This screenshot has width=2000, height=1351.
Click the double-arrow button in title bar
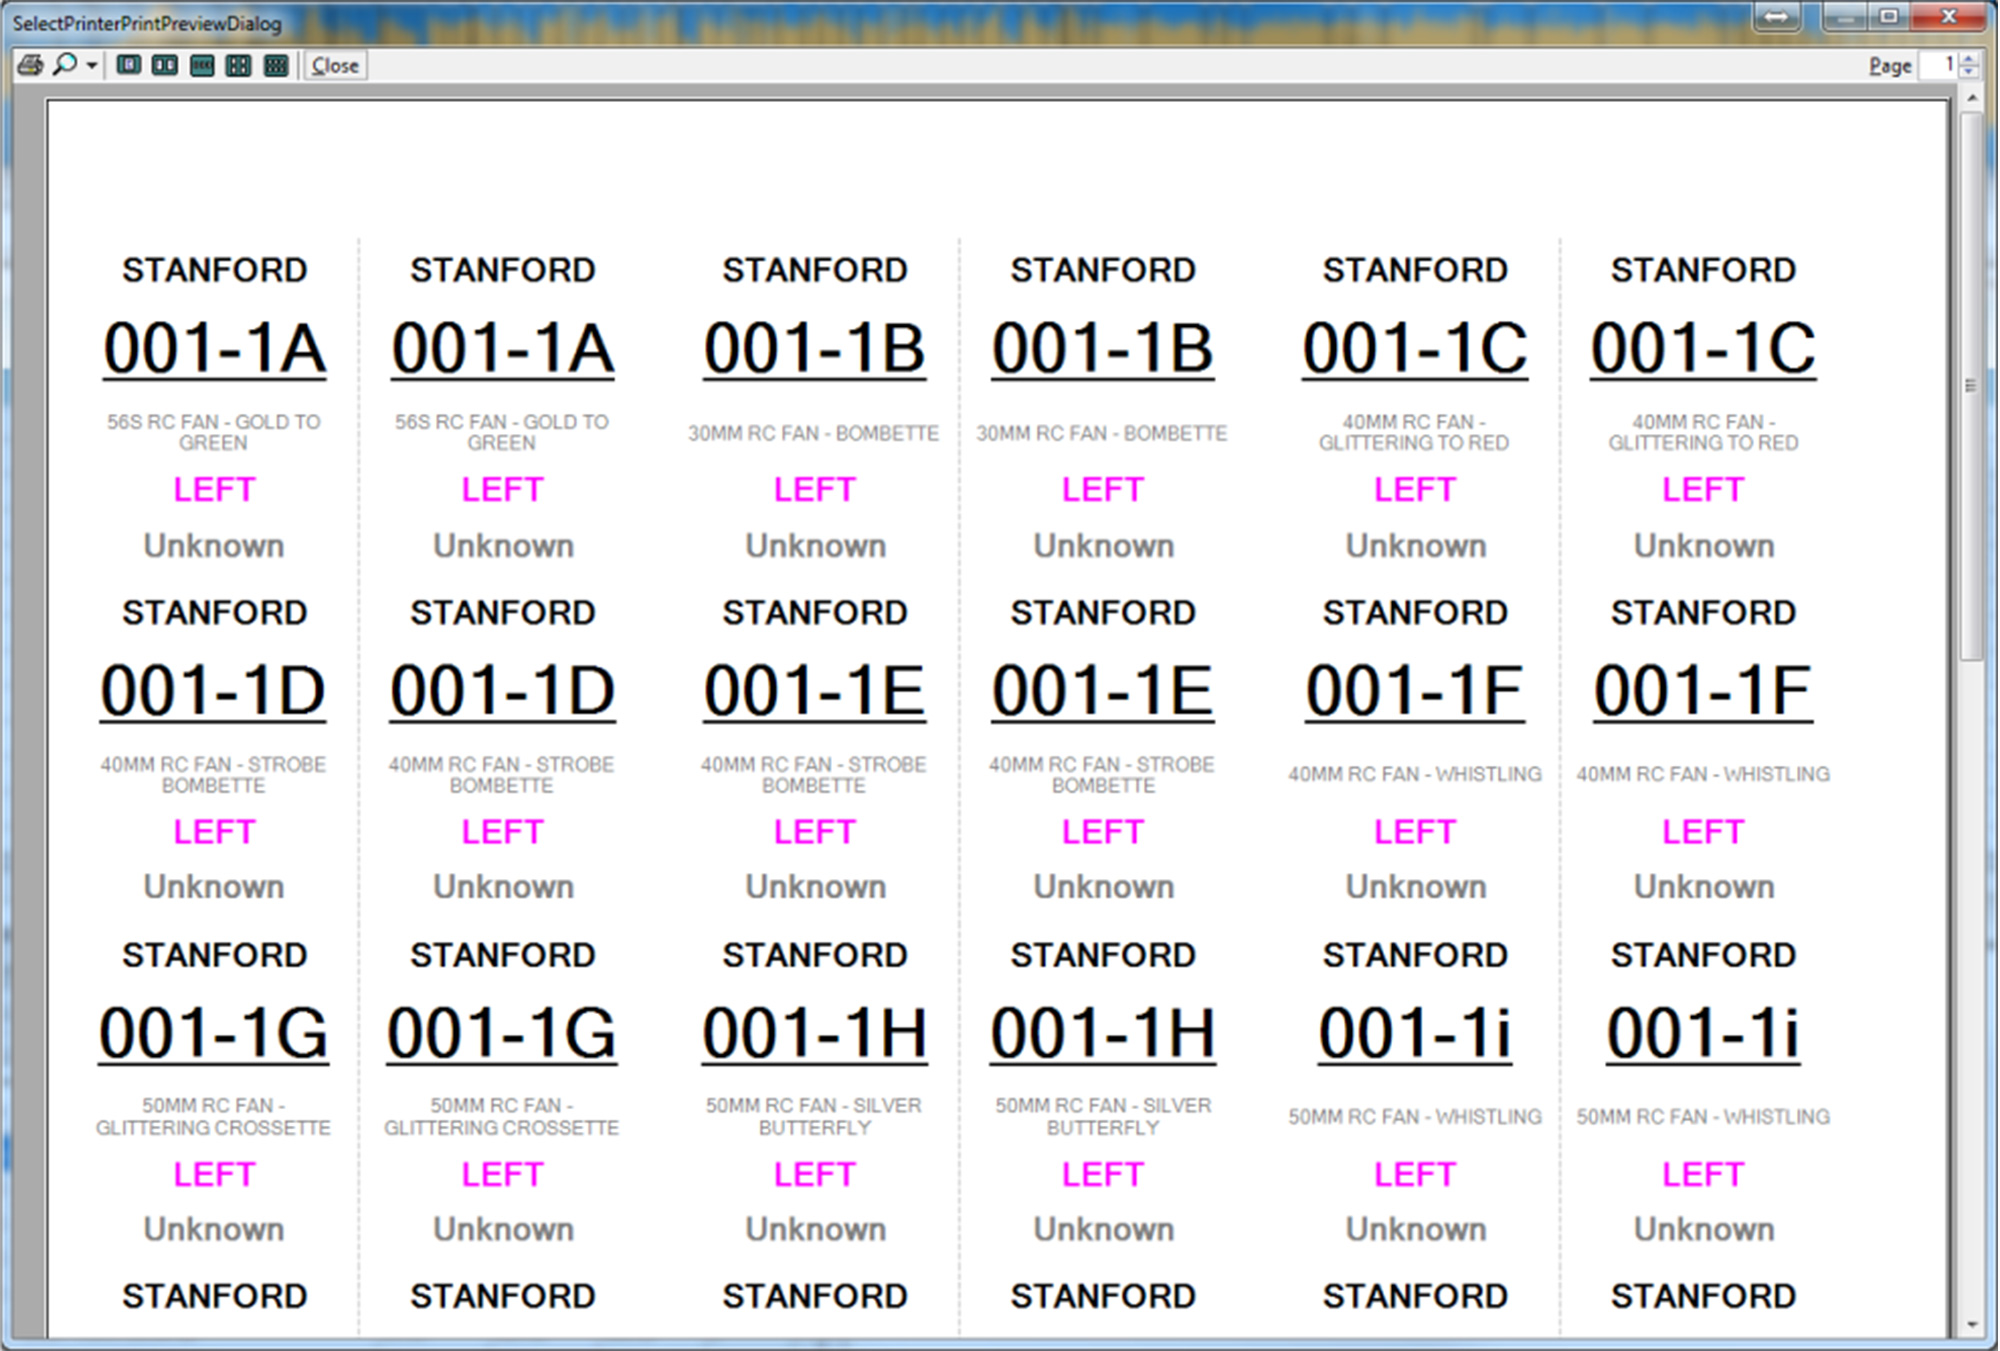pyautogui.click(x=1776, y=17)
